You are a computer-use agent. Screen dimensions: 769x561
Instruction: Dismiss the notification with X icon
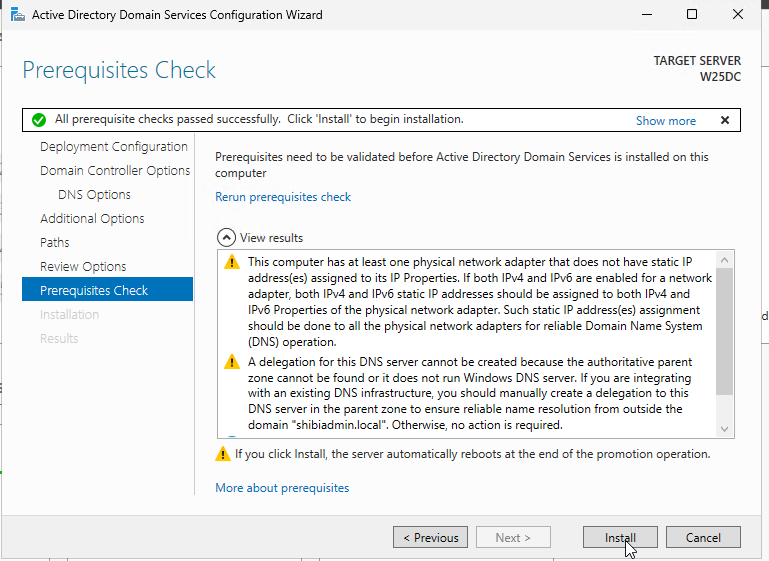(725, 120)
